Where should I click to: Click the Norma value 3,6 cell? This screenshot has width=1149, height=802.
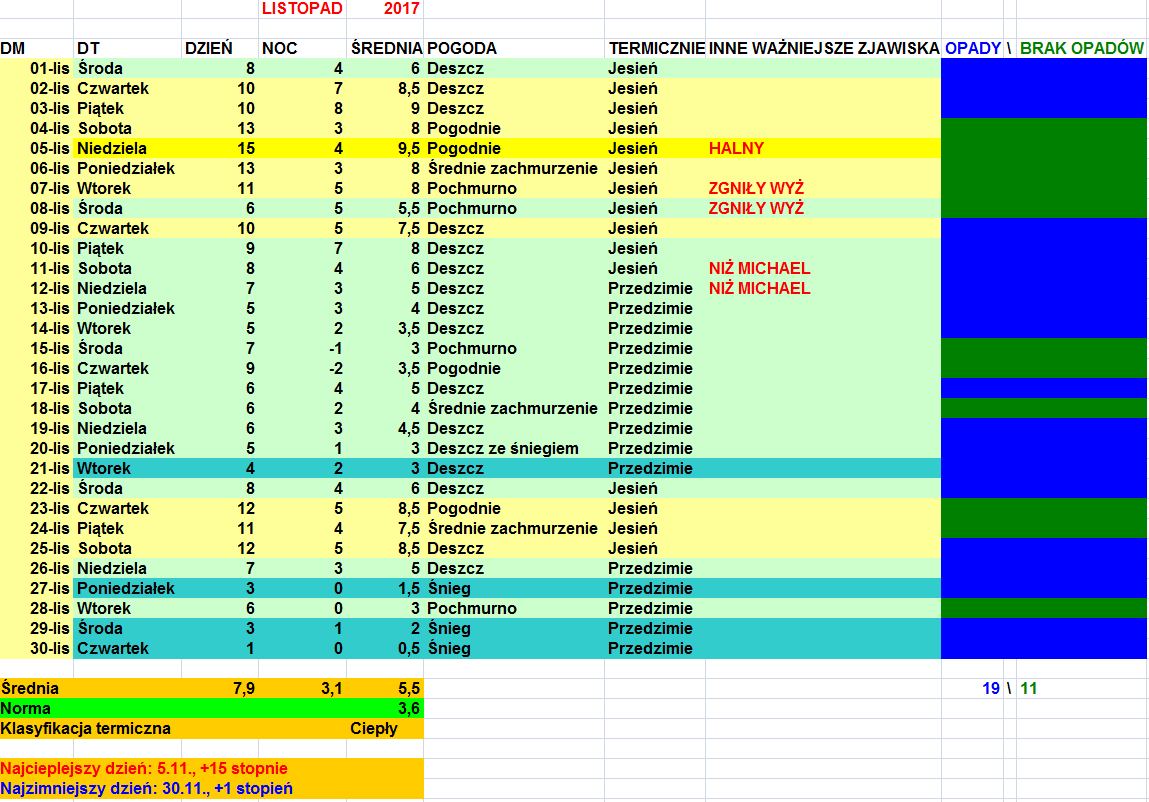point(408,708)
